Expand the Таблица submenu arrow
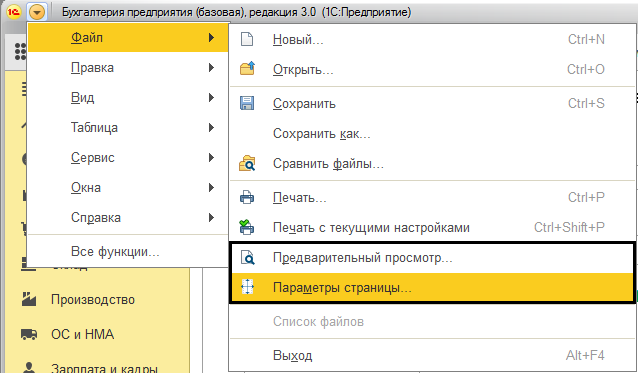The width and height of the screenshot is (638, 373). point(211,128)
